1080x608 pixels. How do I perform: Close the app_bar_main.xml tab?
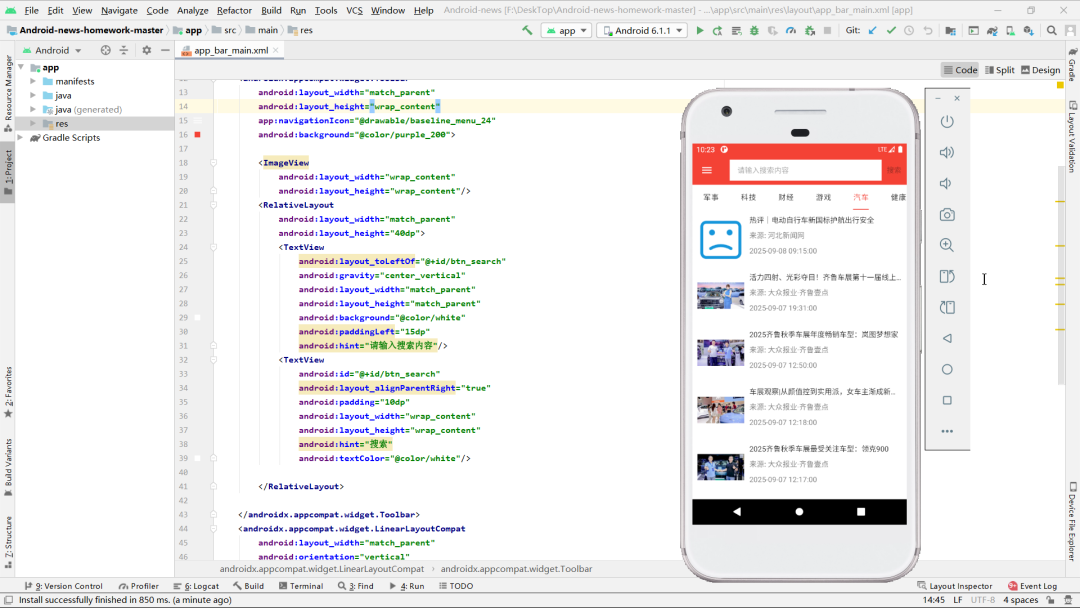[x=276, y=50]
